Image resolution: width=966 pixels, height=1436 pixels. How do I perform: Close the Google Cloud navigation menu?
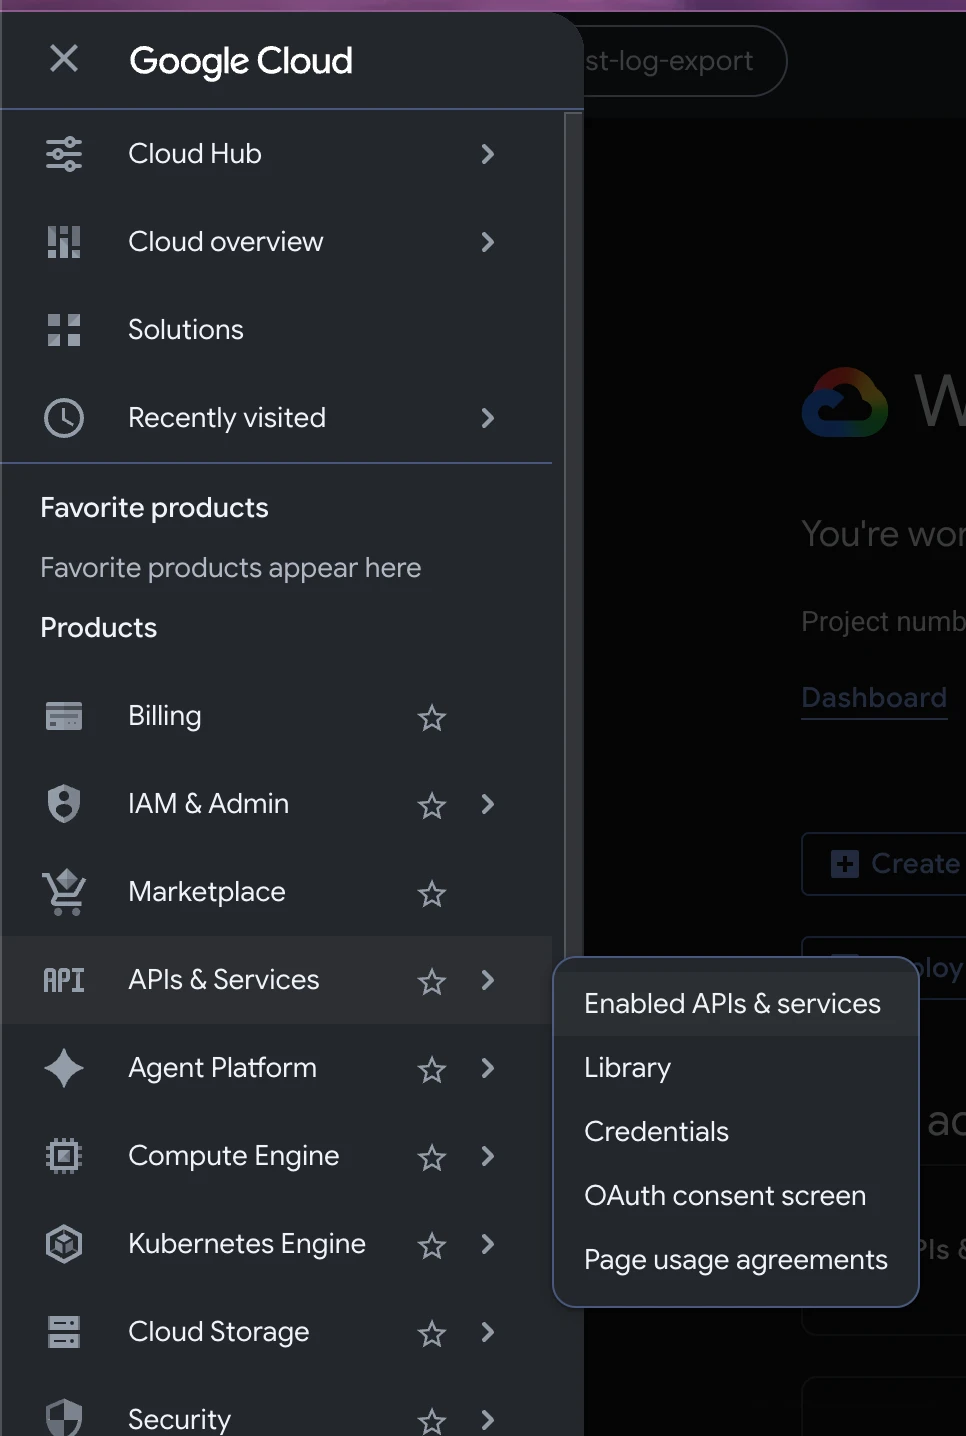[x=64, y=59]
